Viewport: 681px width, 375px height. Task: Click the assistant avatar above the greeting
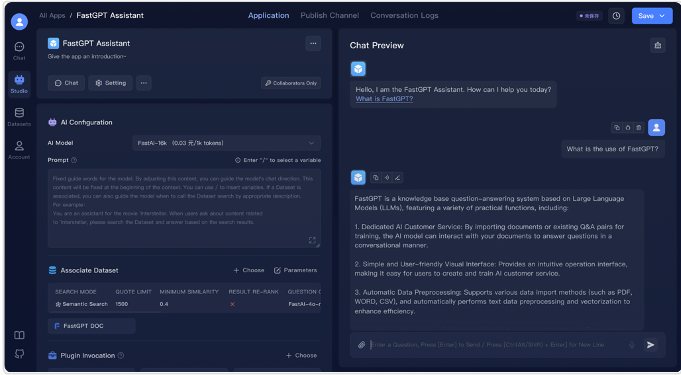pyautogui.click(x=358, y=69)
